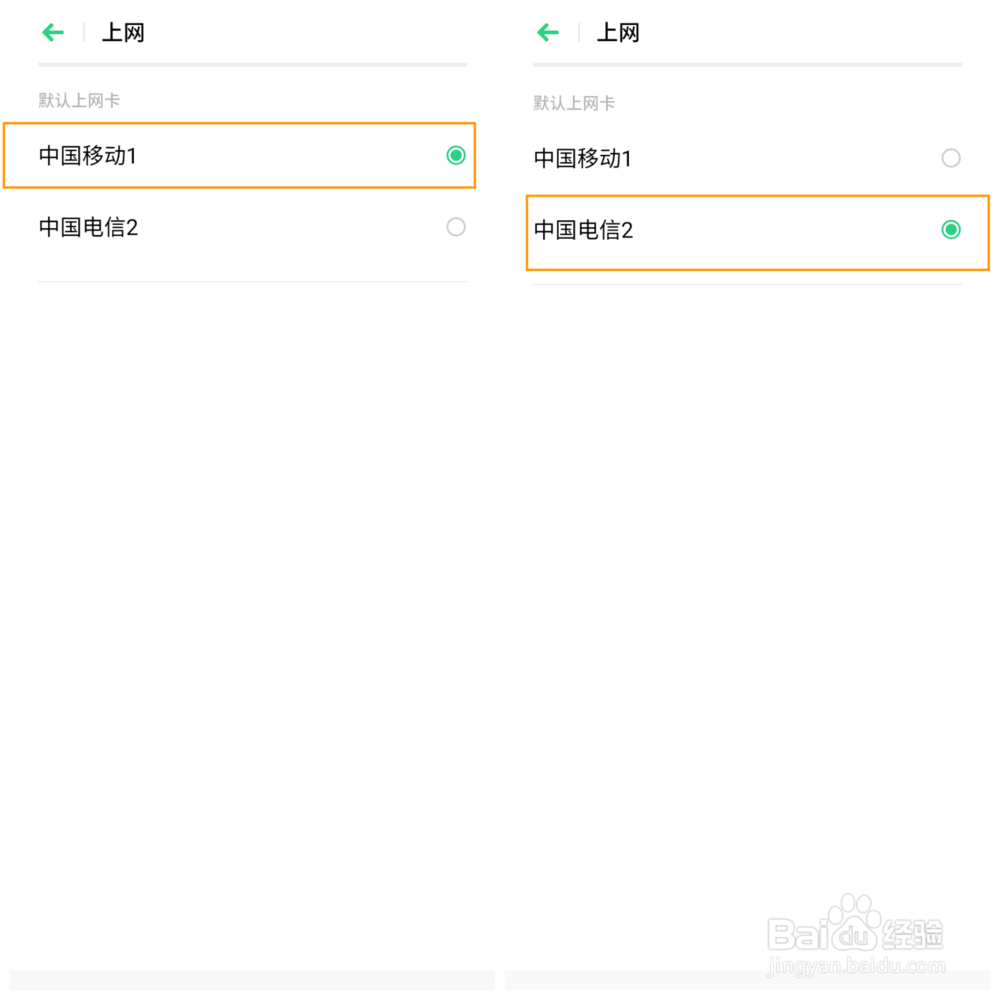
Task: Select the 中国移动1 radio button in left screen
Action: pos(456,155)
